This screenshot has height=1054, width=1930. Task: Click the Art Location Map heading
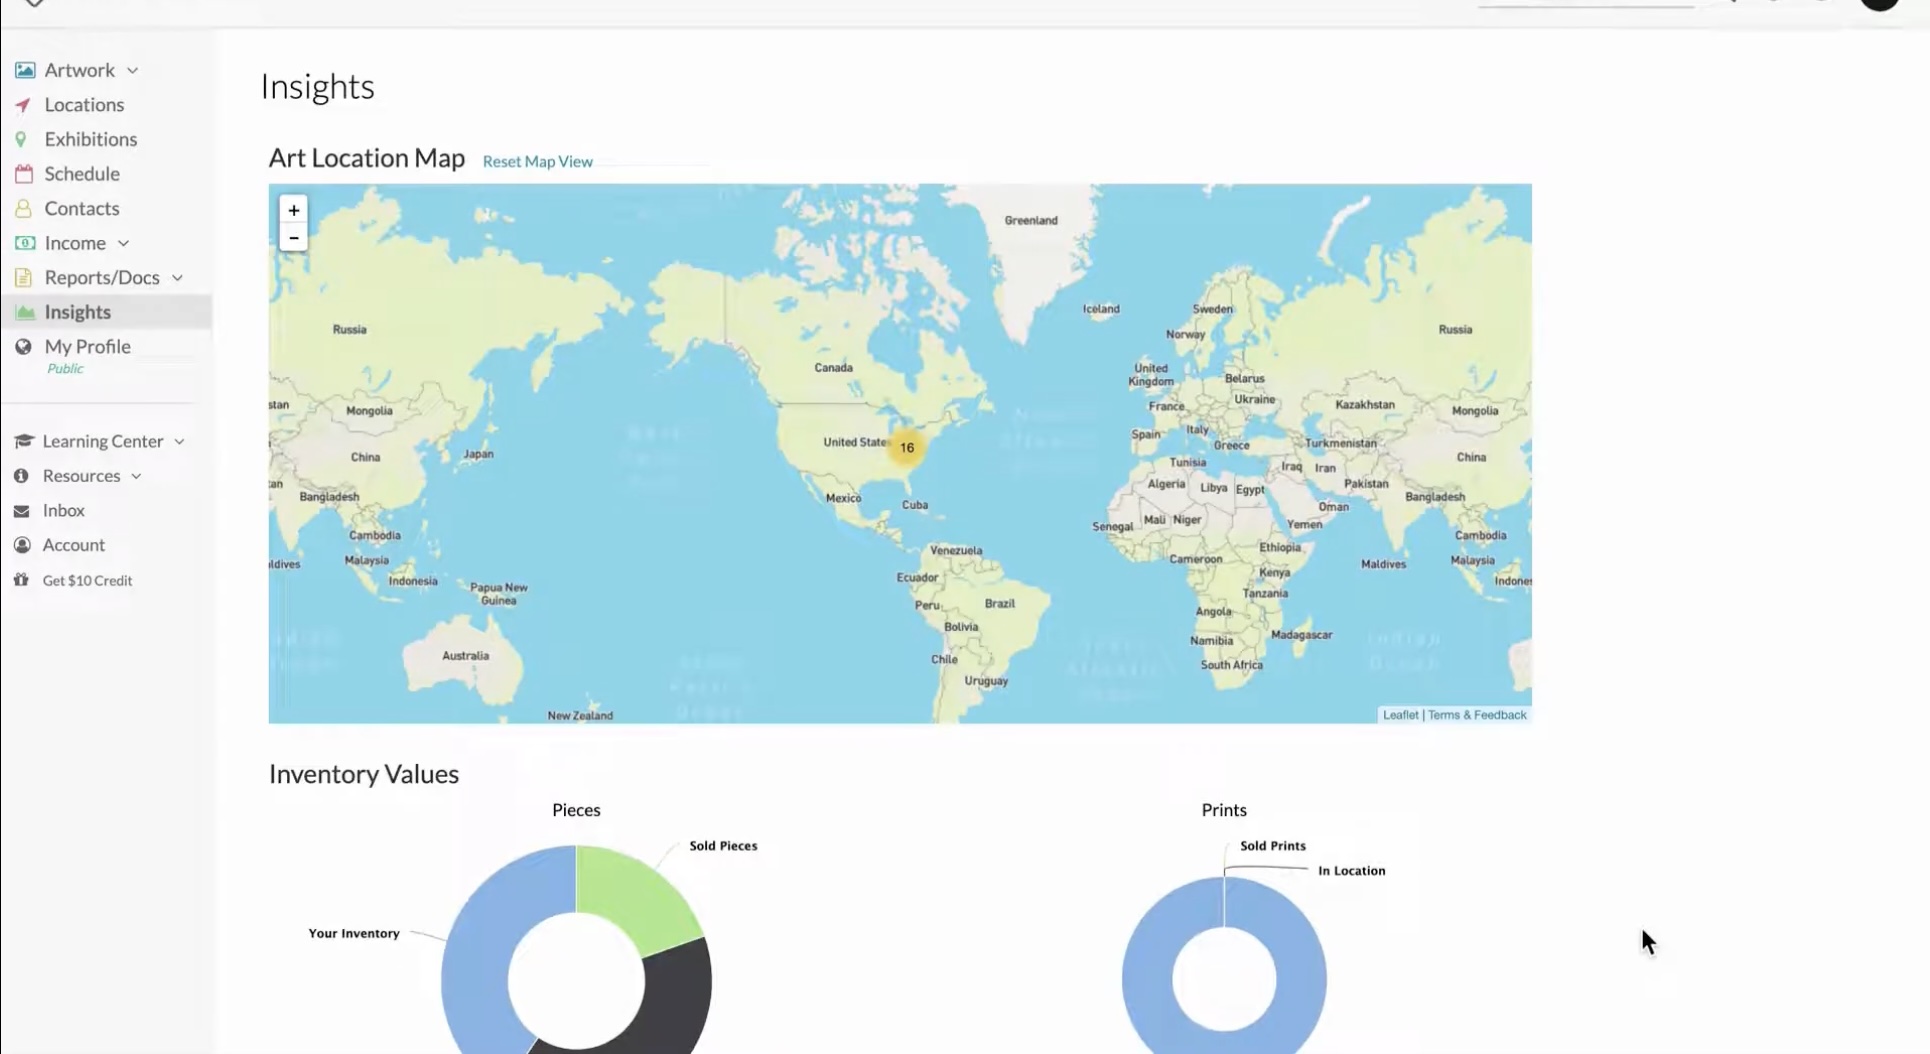tap(367, 158)
